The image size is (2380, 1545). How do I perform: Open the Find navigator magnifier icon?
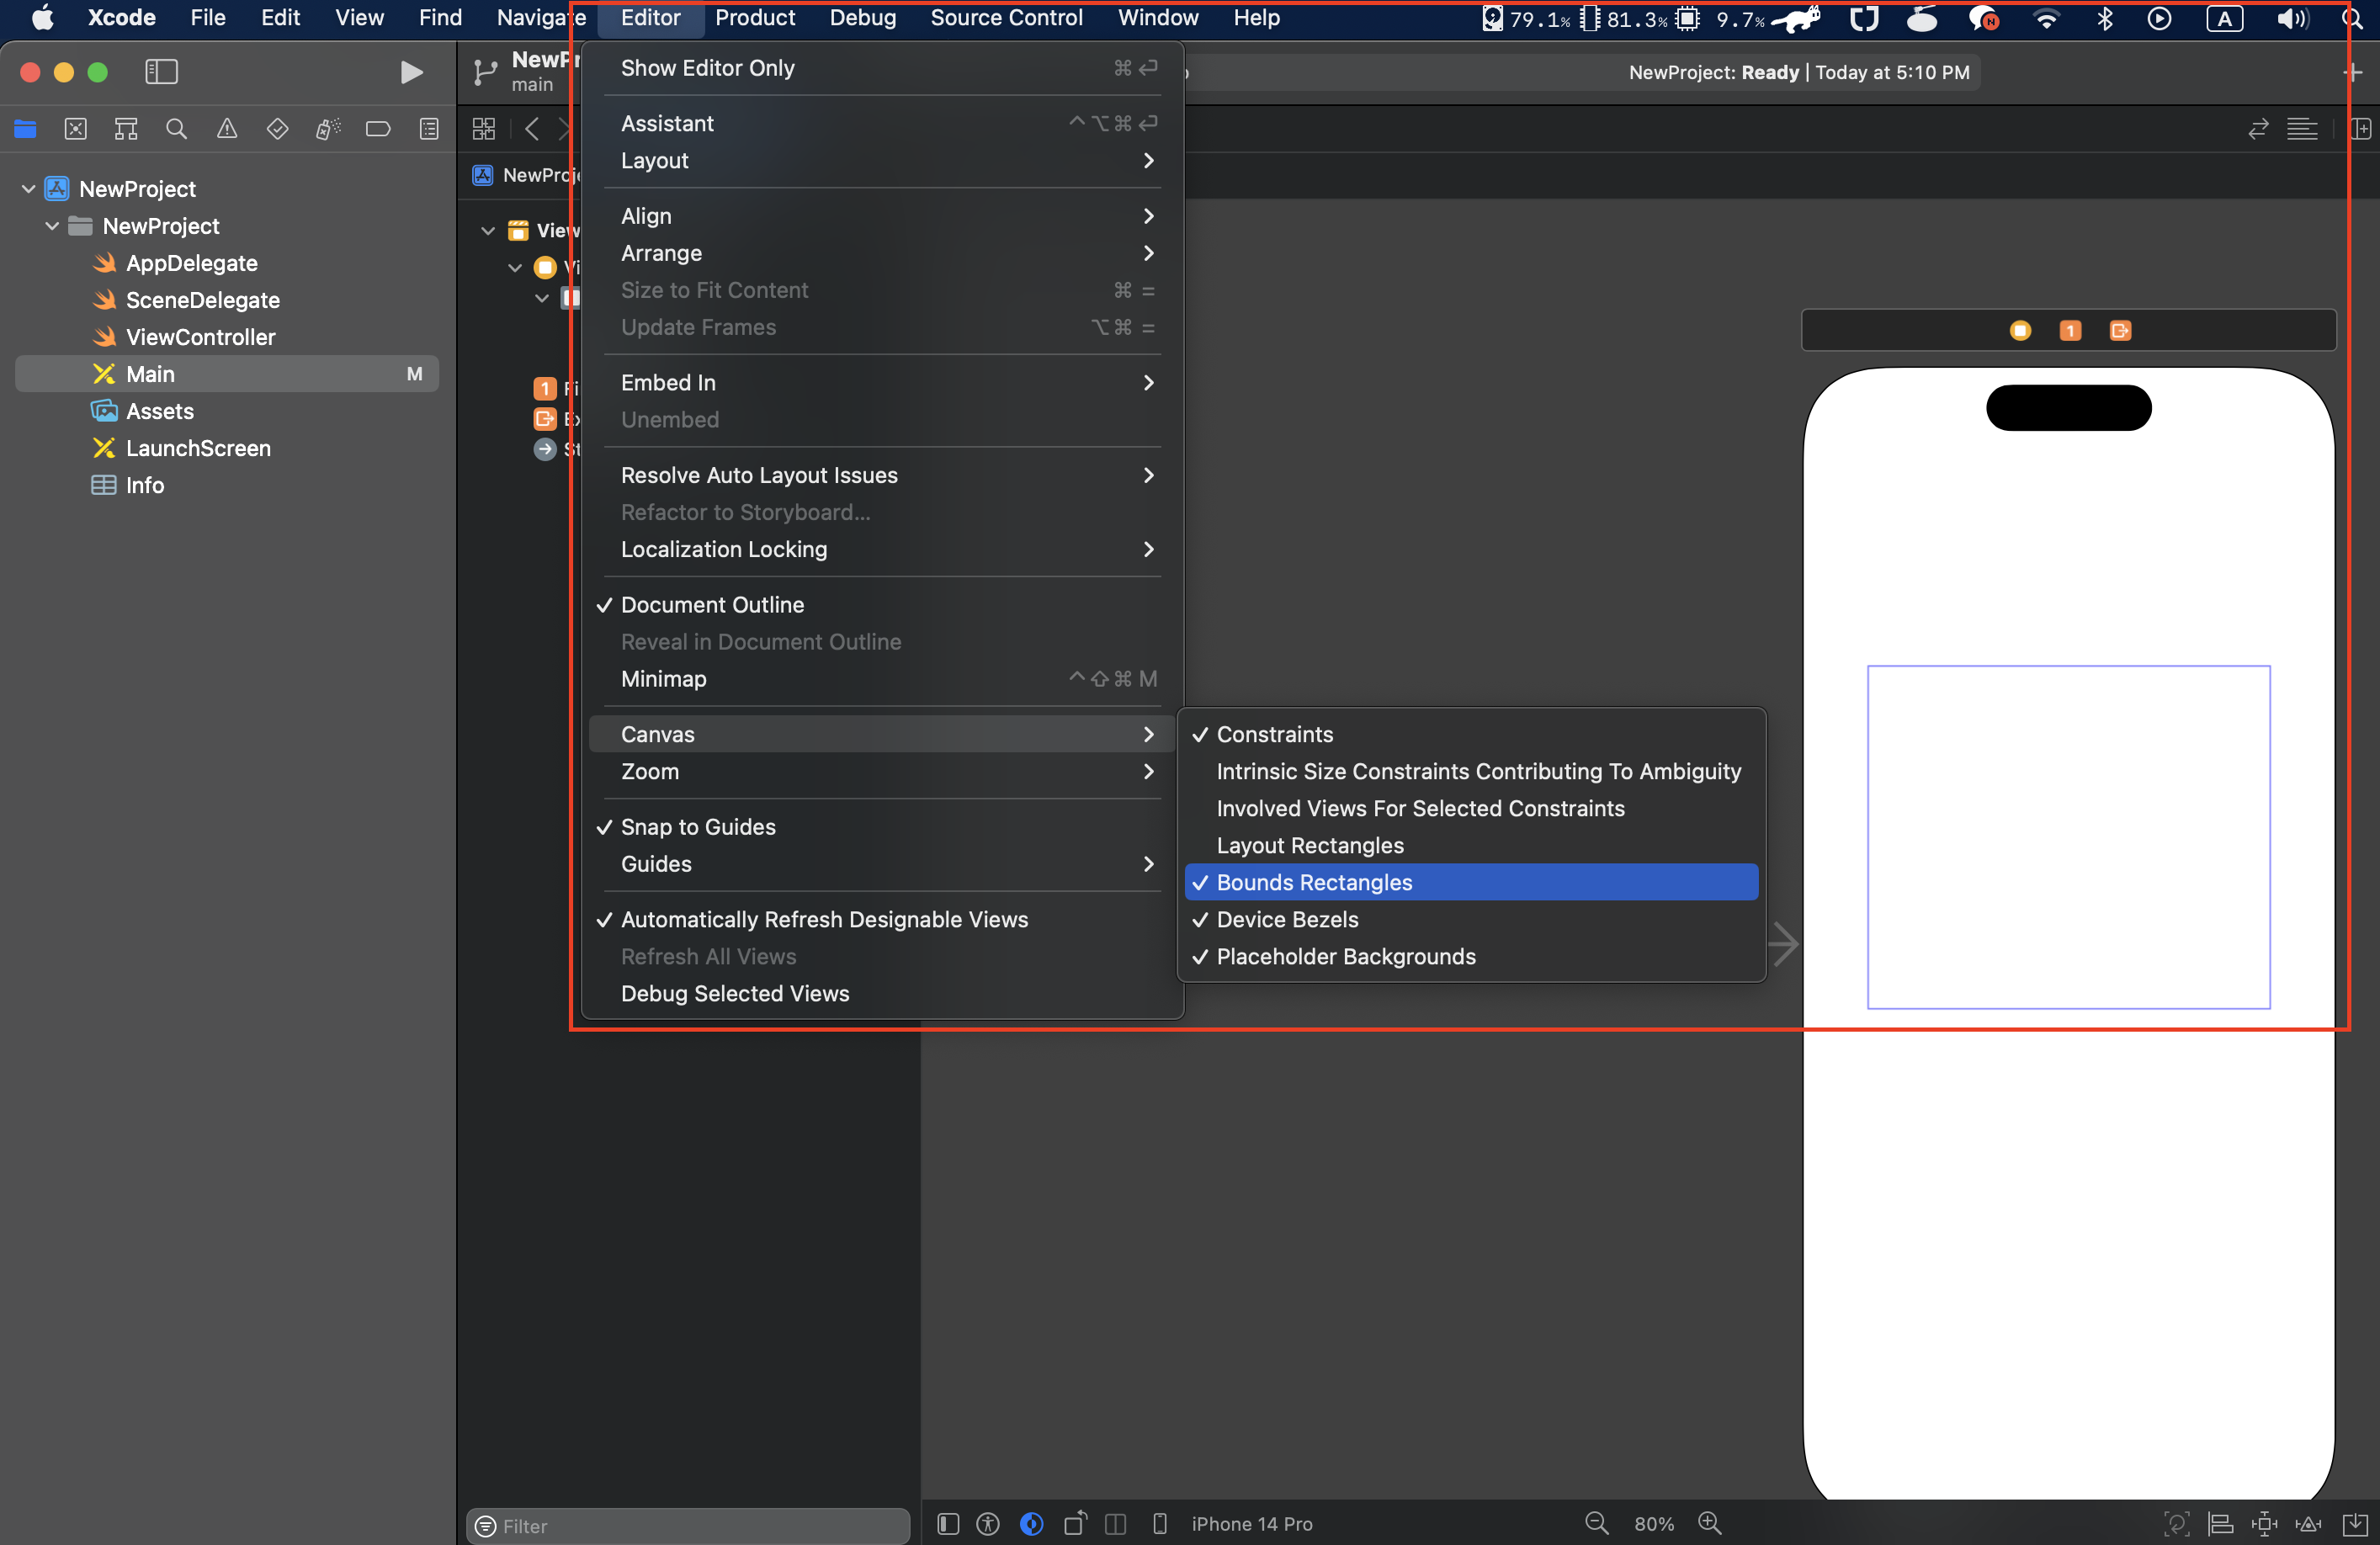tap(177, 129)
